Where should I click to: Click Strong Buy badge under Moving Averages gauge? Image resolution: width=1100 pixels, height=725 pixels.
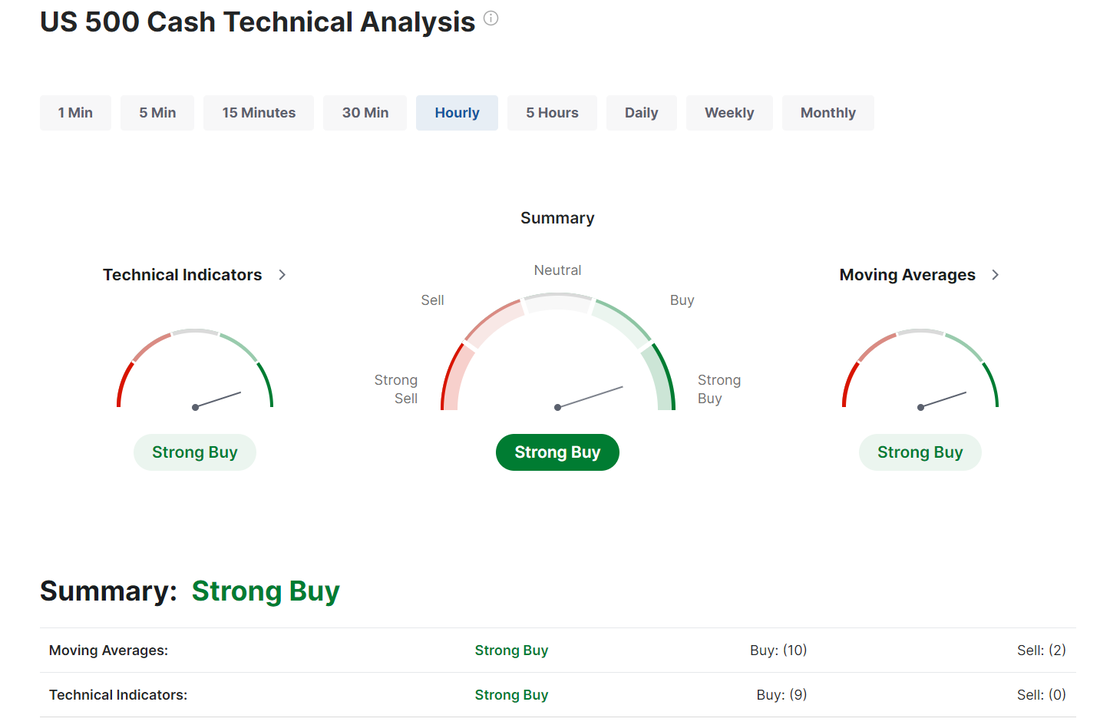coord(920,452)
